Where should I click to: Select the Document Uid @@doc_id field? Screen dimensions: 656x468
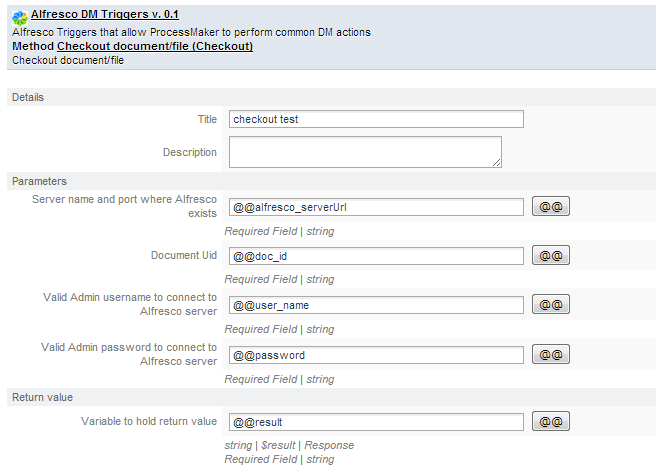point(376,255)
